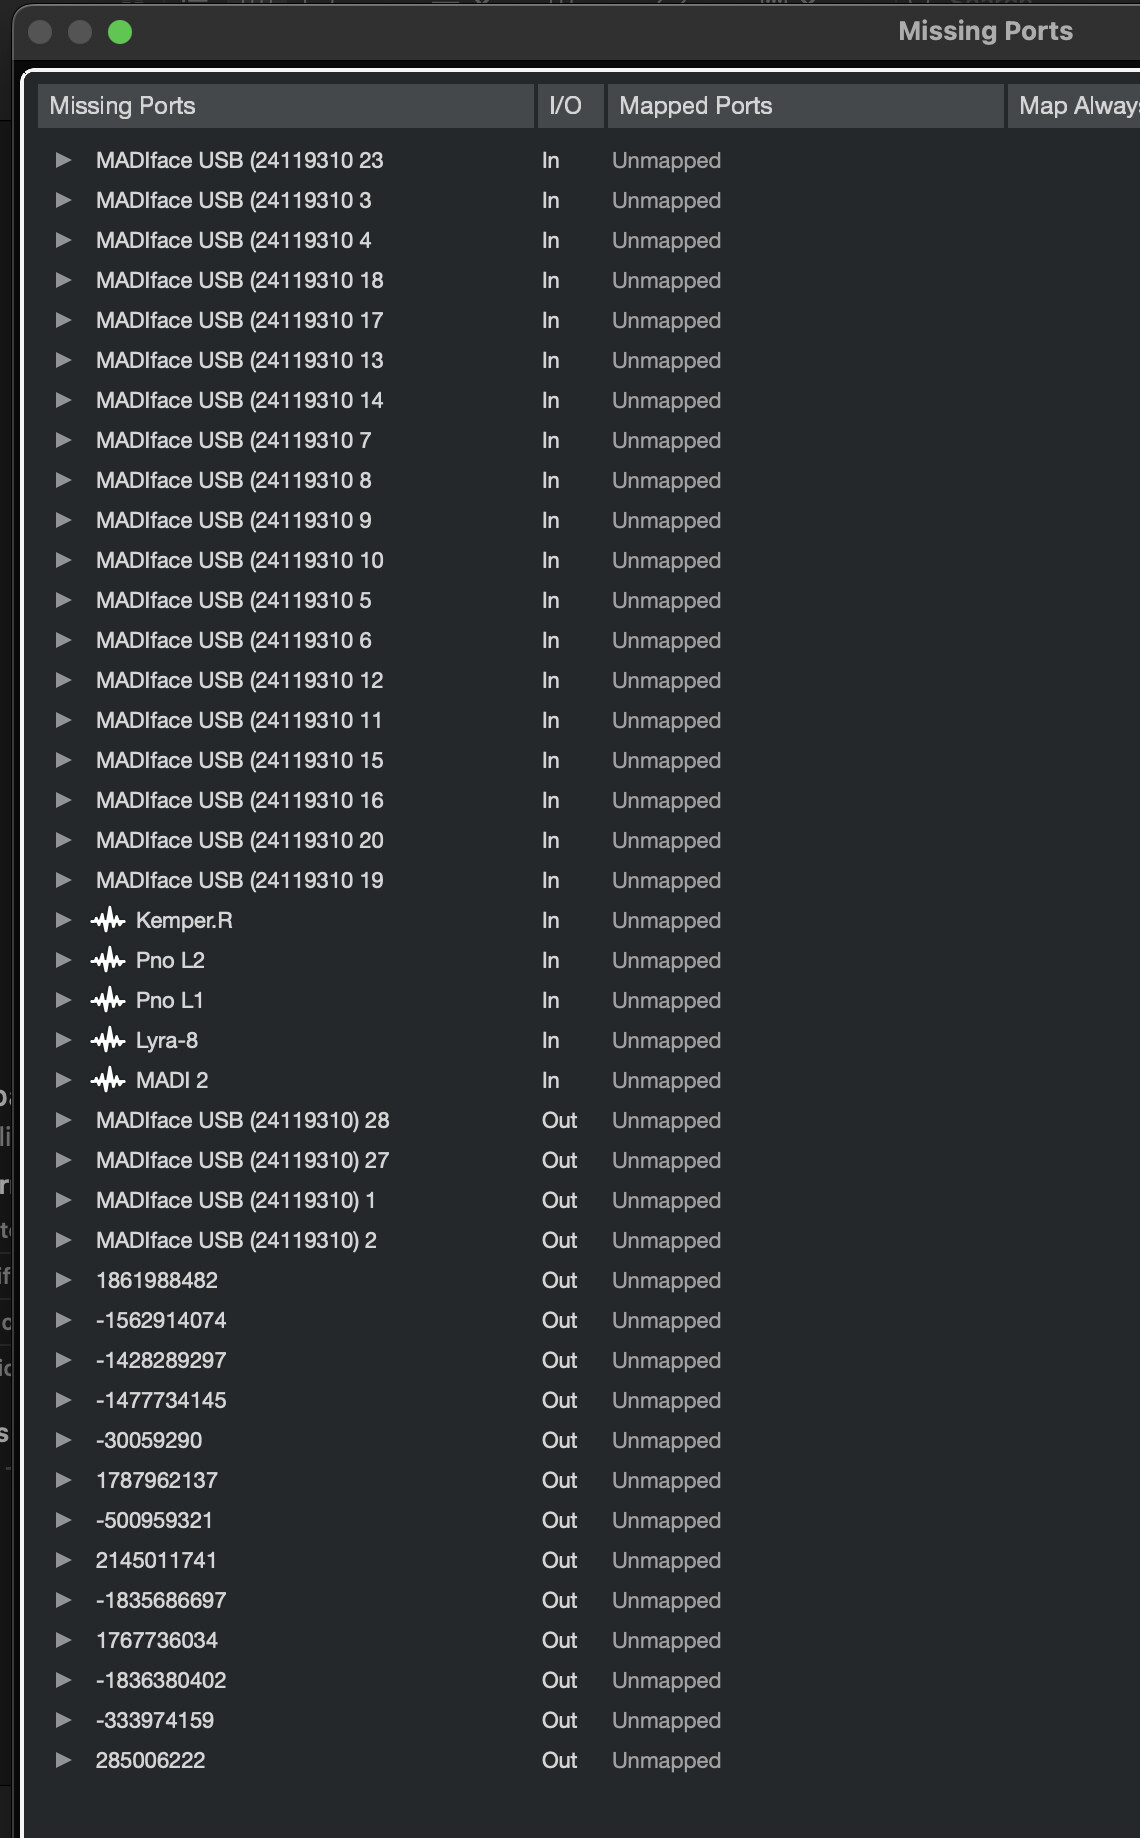Open Unmapped dropdown for MADIface USB (24119310 3
Image resolution: width=1140 pixels, height=1838 pixels.
666,200
